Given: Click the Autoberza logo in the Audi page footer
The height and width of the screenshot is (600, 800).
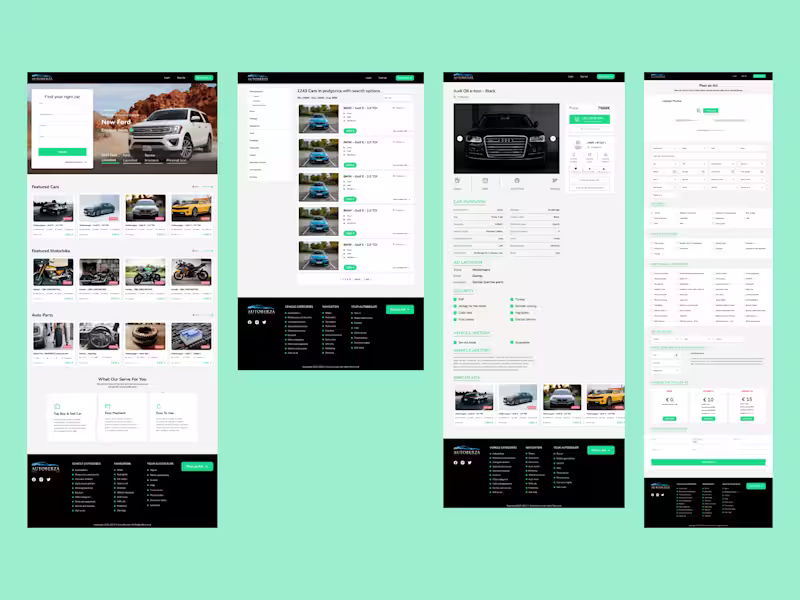Looking at the screenshot, I should click(467, 451).
